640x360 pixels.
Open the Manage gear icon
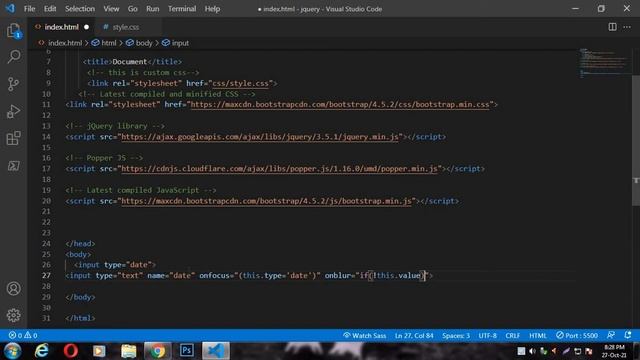tap(13, 315)
